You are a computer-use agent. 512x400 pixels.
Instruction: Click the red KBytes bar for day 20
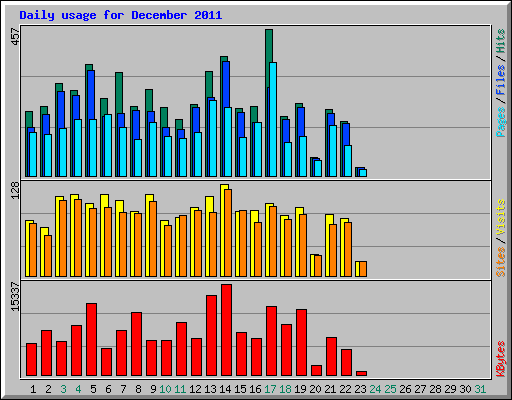coord(316,371)
